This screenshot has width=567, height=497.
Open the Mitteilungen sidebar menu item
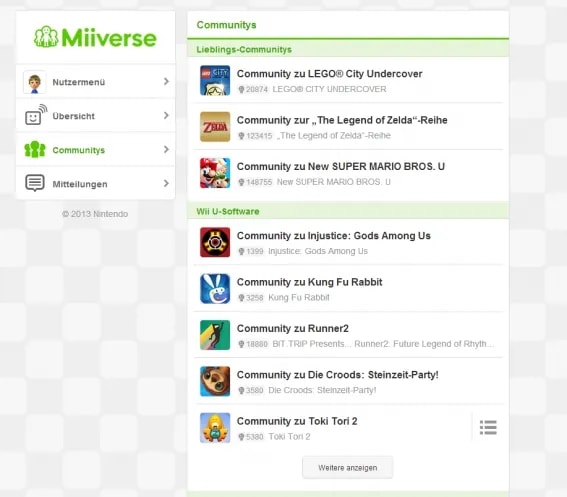point(95,183)
